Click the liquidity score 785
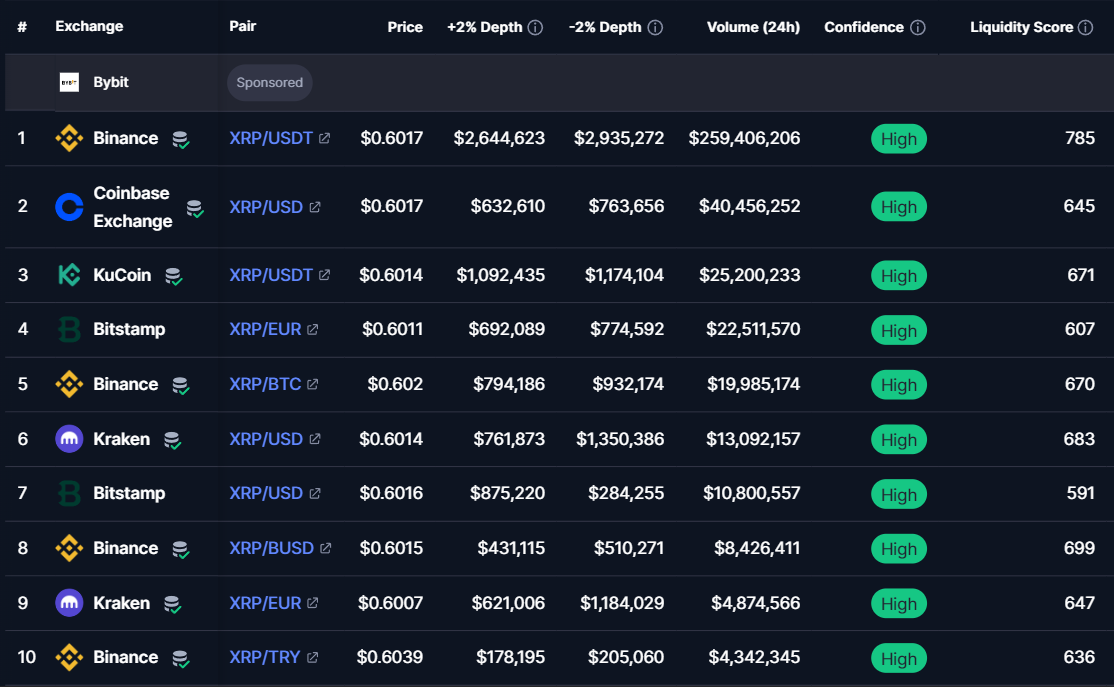Screen dimensions: 1114x687 (x=1080, y=138)
